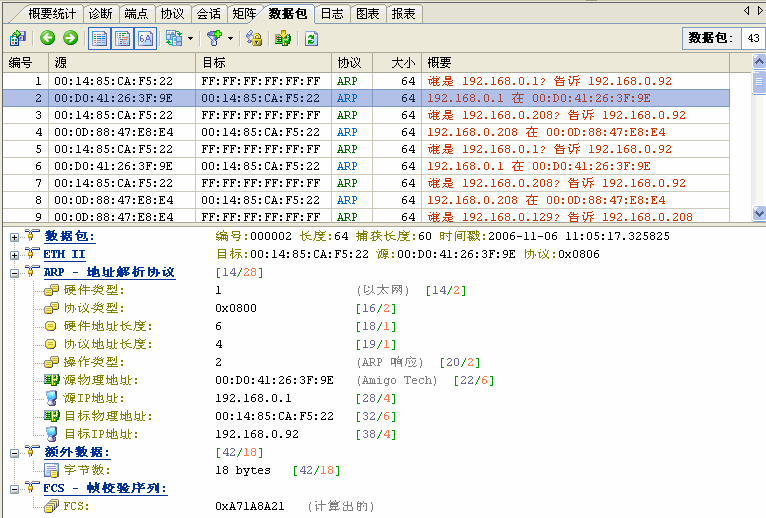This screenshot has height=518, width=766.
Task: Open the filter funnel dropdown arrow
Action: 231,38
